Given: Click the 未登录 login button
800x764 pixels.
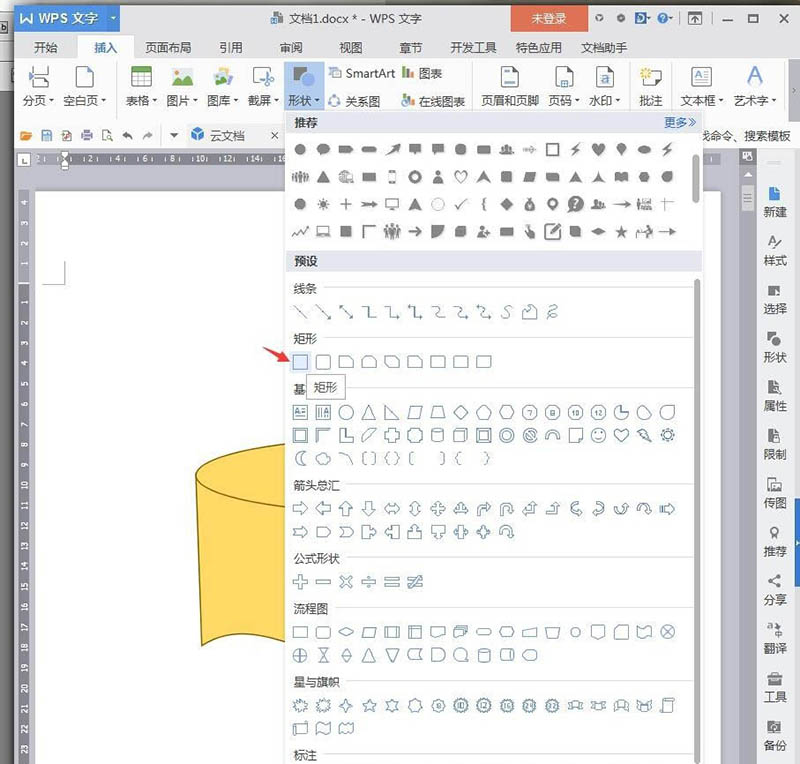Looking at the screenshot, I should [x=548, y=18].
